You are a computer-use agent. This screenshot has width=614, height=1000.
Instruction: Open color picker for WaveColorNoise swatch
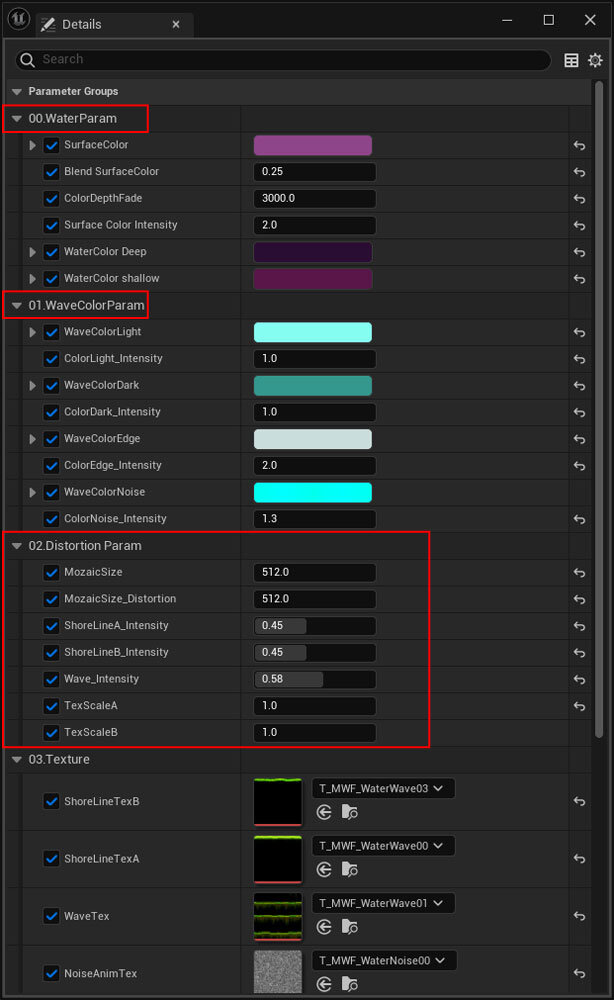[x=312, y=492]
